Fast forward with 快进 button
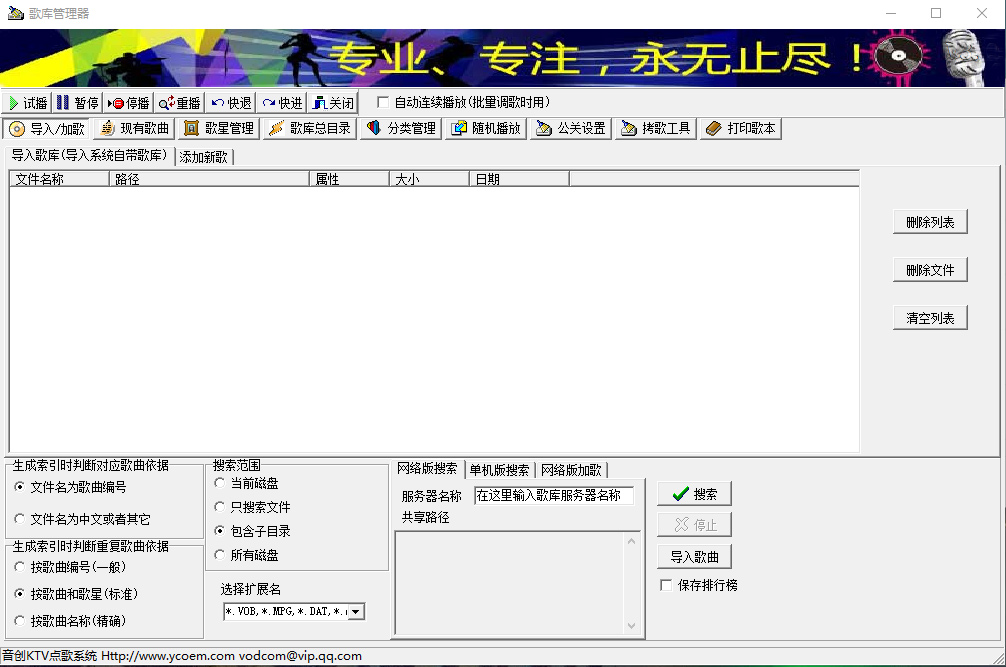This screenshot has height=667, width=1006. [282, 103]
